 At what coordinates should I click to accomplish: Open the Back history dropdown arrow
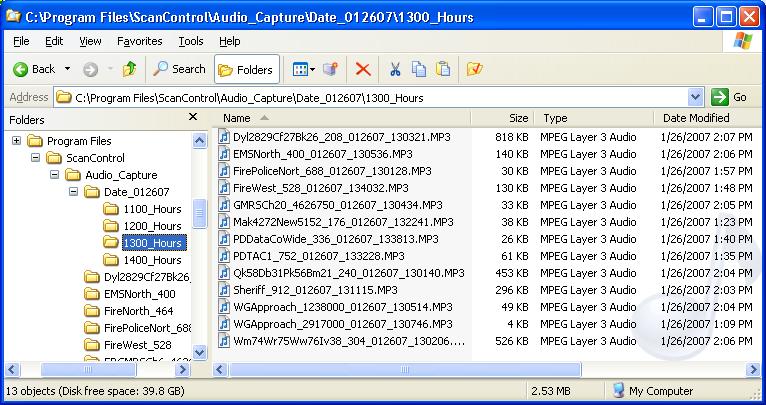tap(67, 69)
